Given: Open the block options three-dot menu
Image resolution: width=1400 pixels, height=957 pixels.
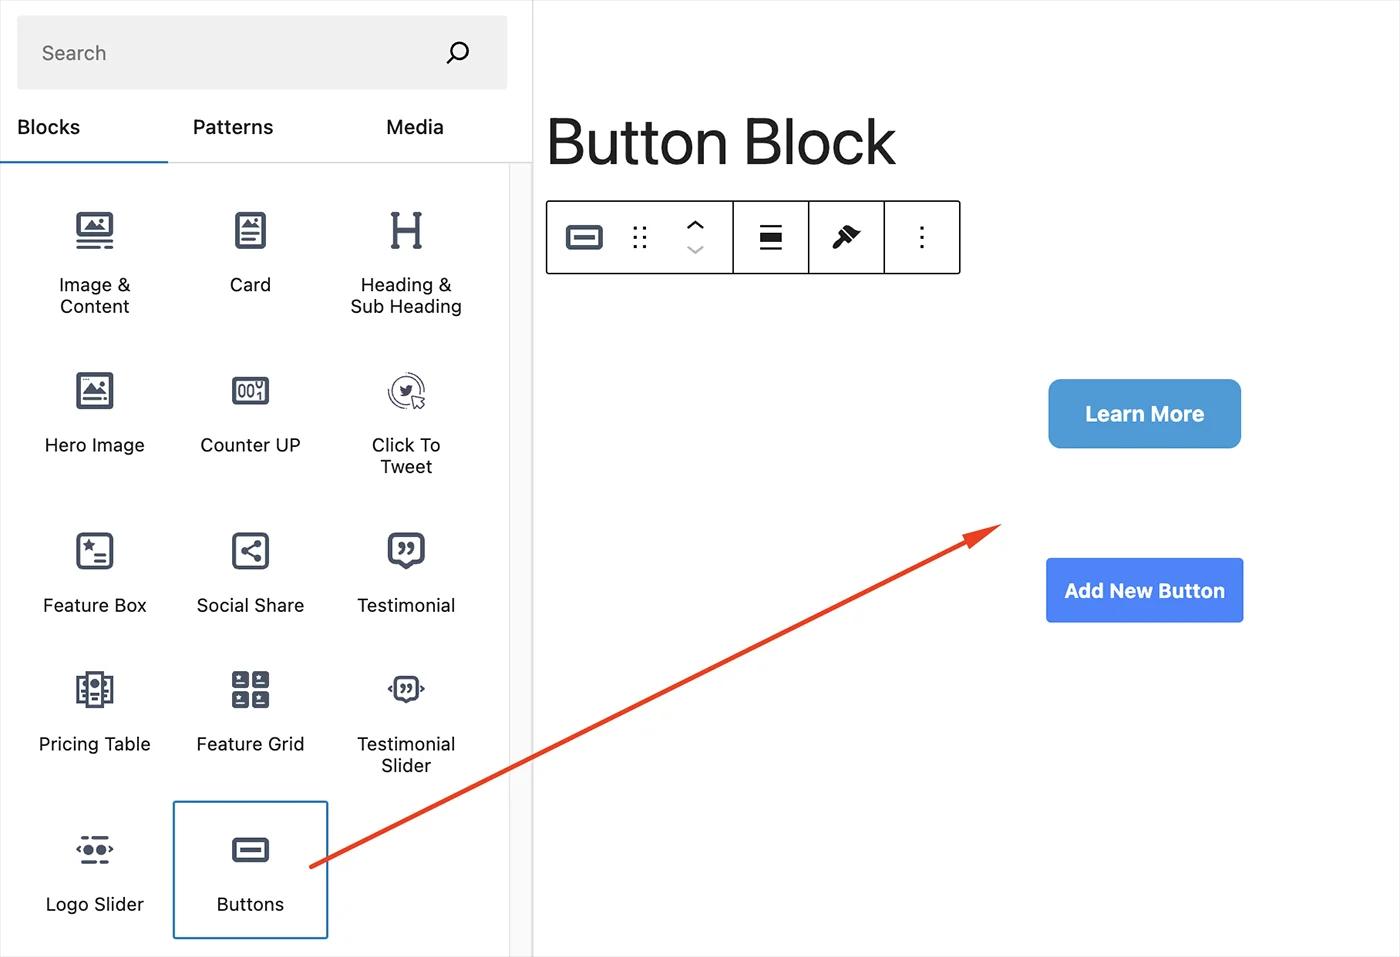Looking at the screenshot, I should [x=921, y=237].
